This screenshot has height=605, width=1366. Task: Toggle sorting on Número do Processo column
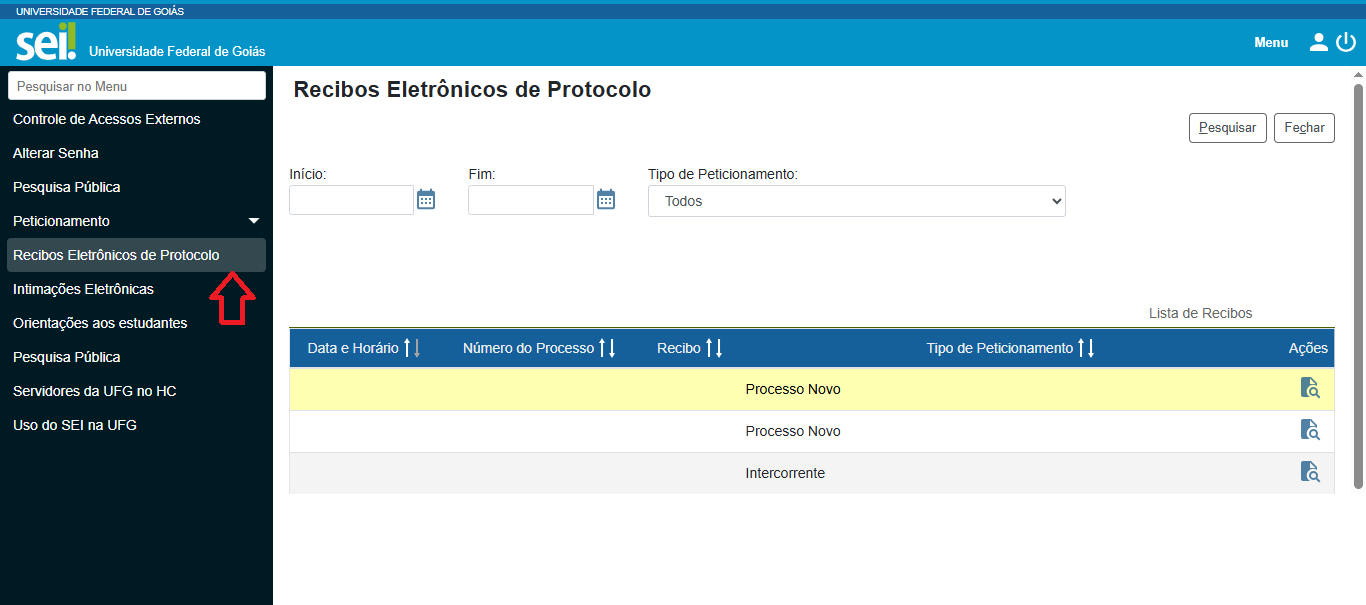point(609,347)
